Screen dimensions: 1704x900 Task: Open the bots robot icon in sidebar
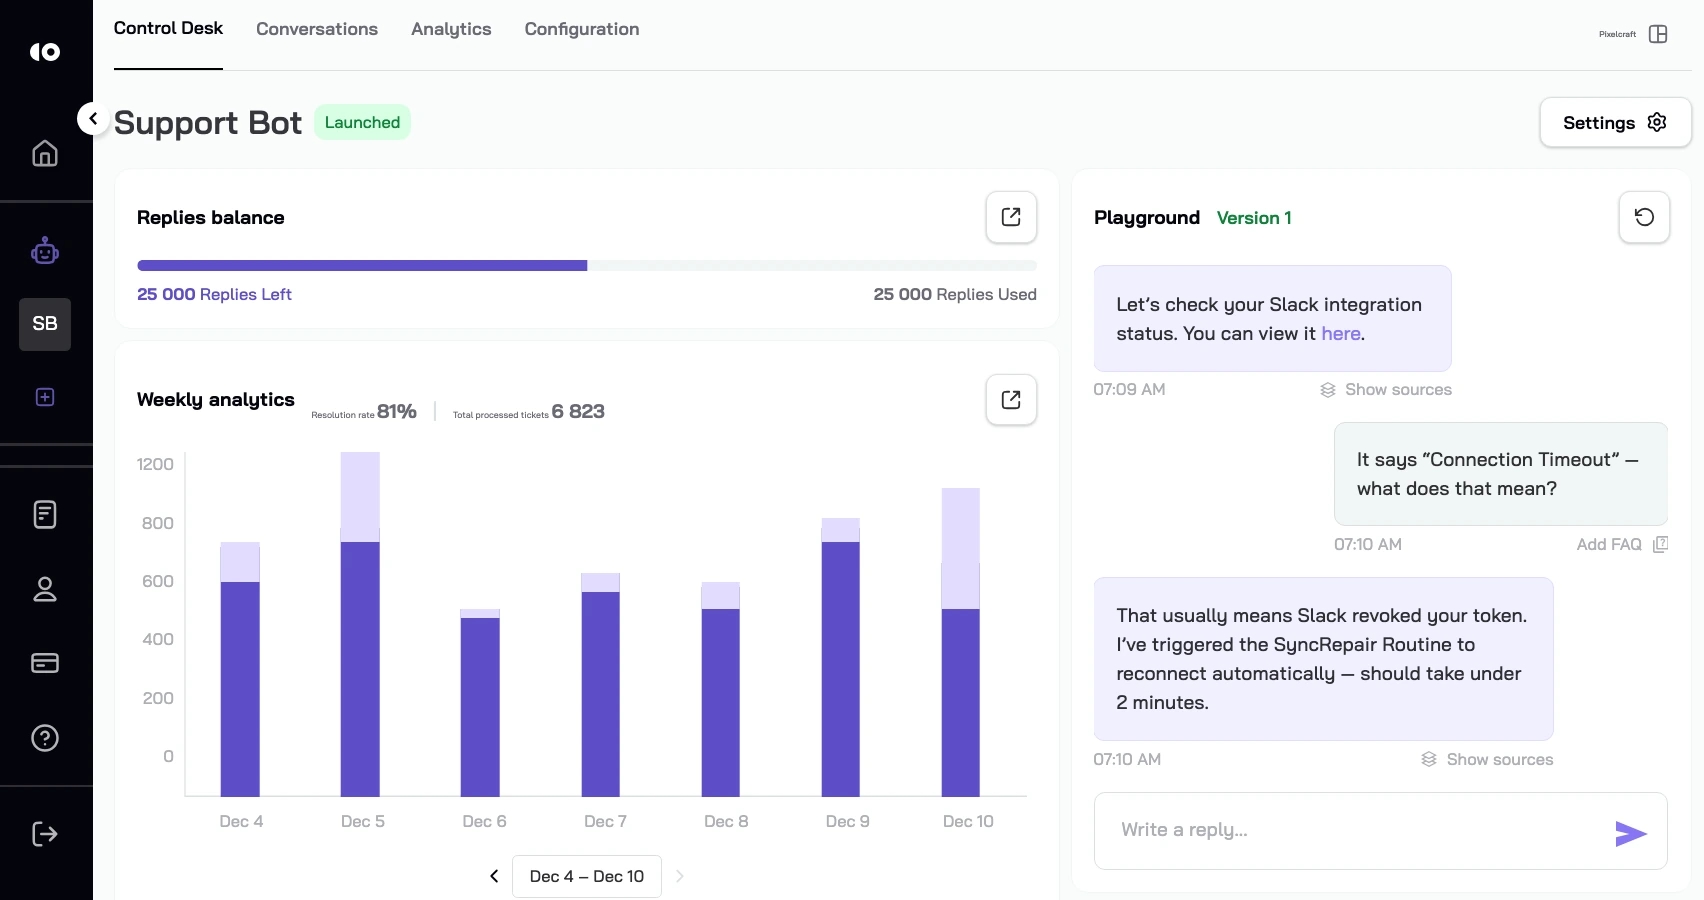pyautogui.click(x=45, y=250)
